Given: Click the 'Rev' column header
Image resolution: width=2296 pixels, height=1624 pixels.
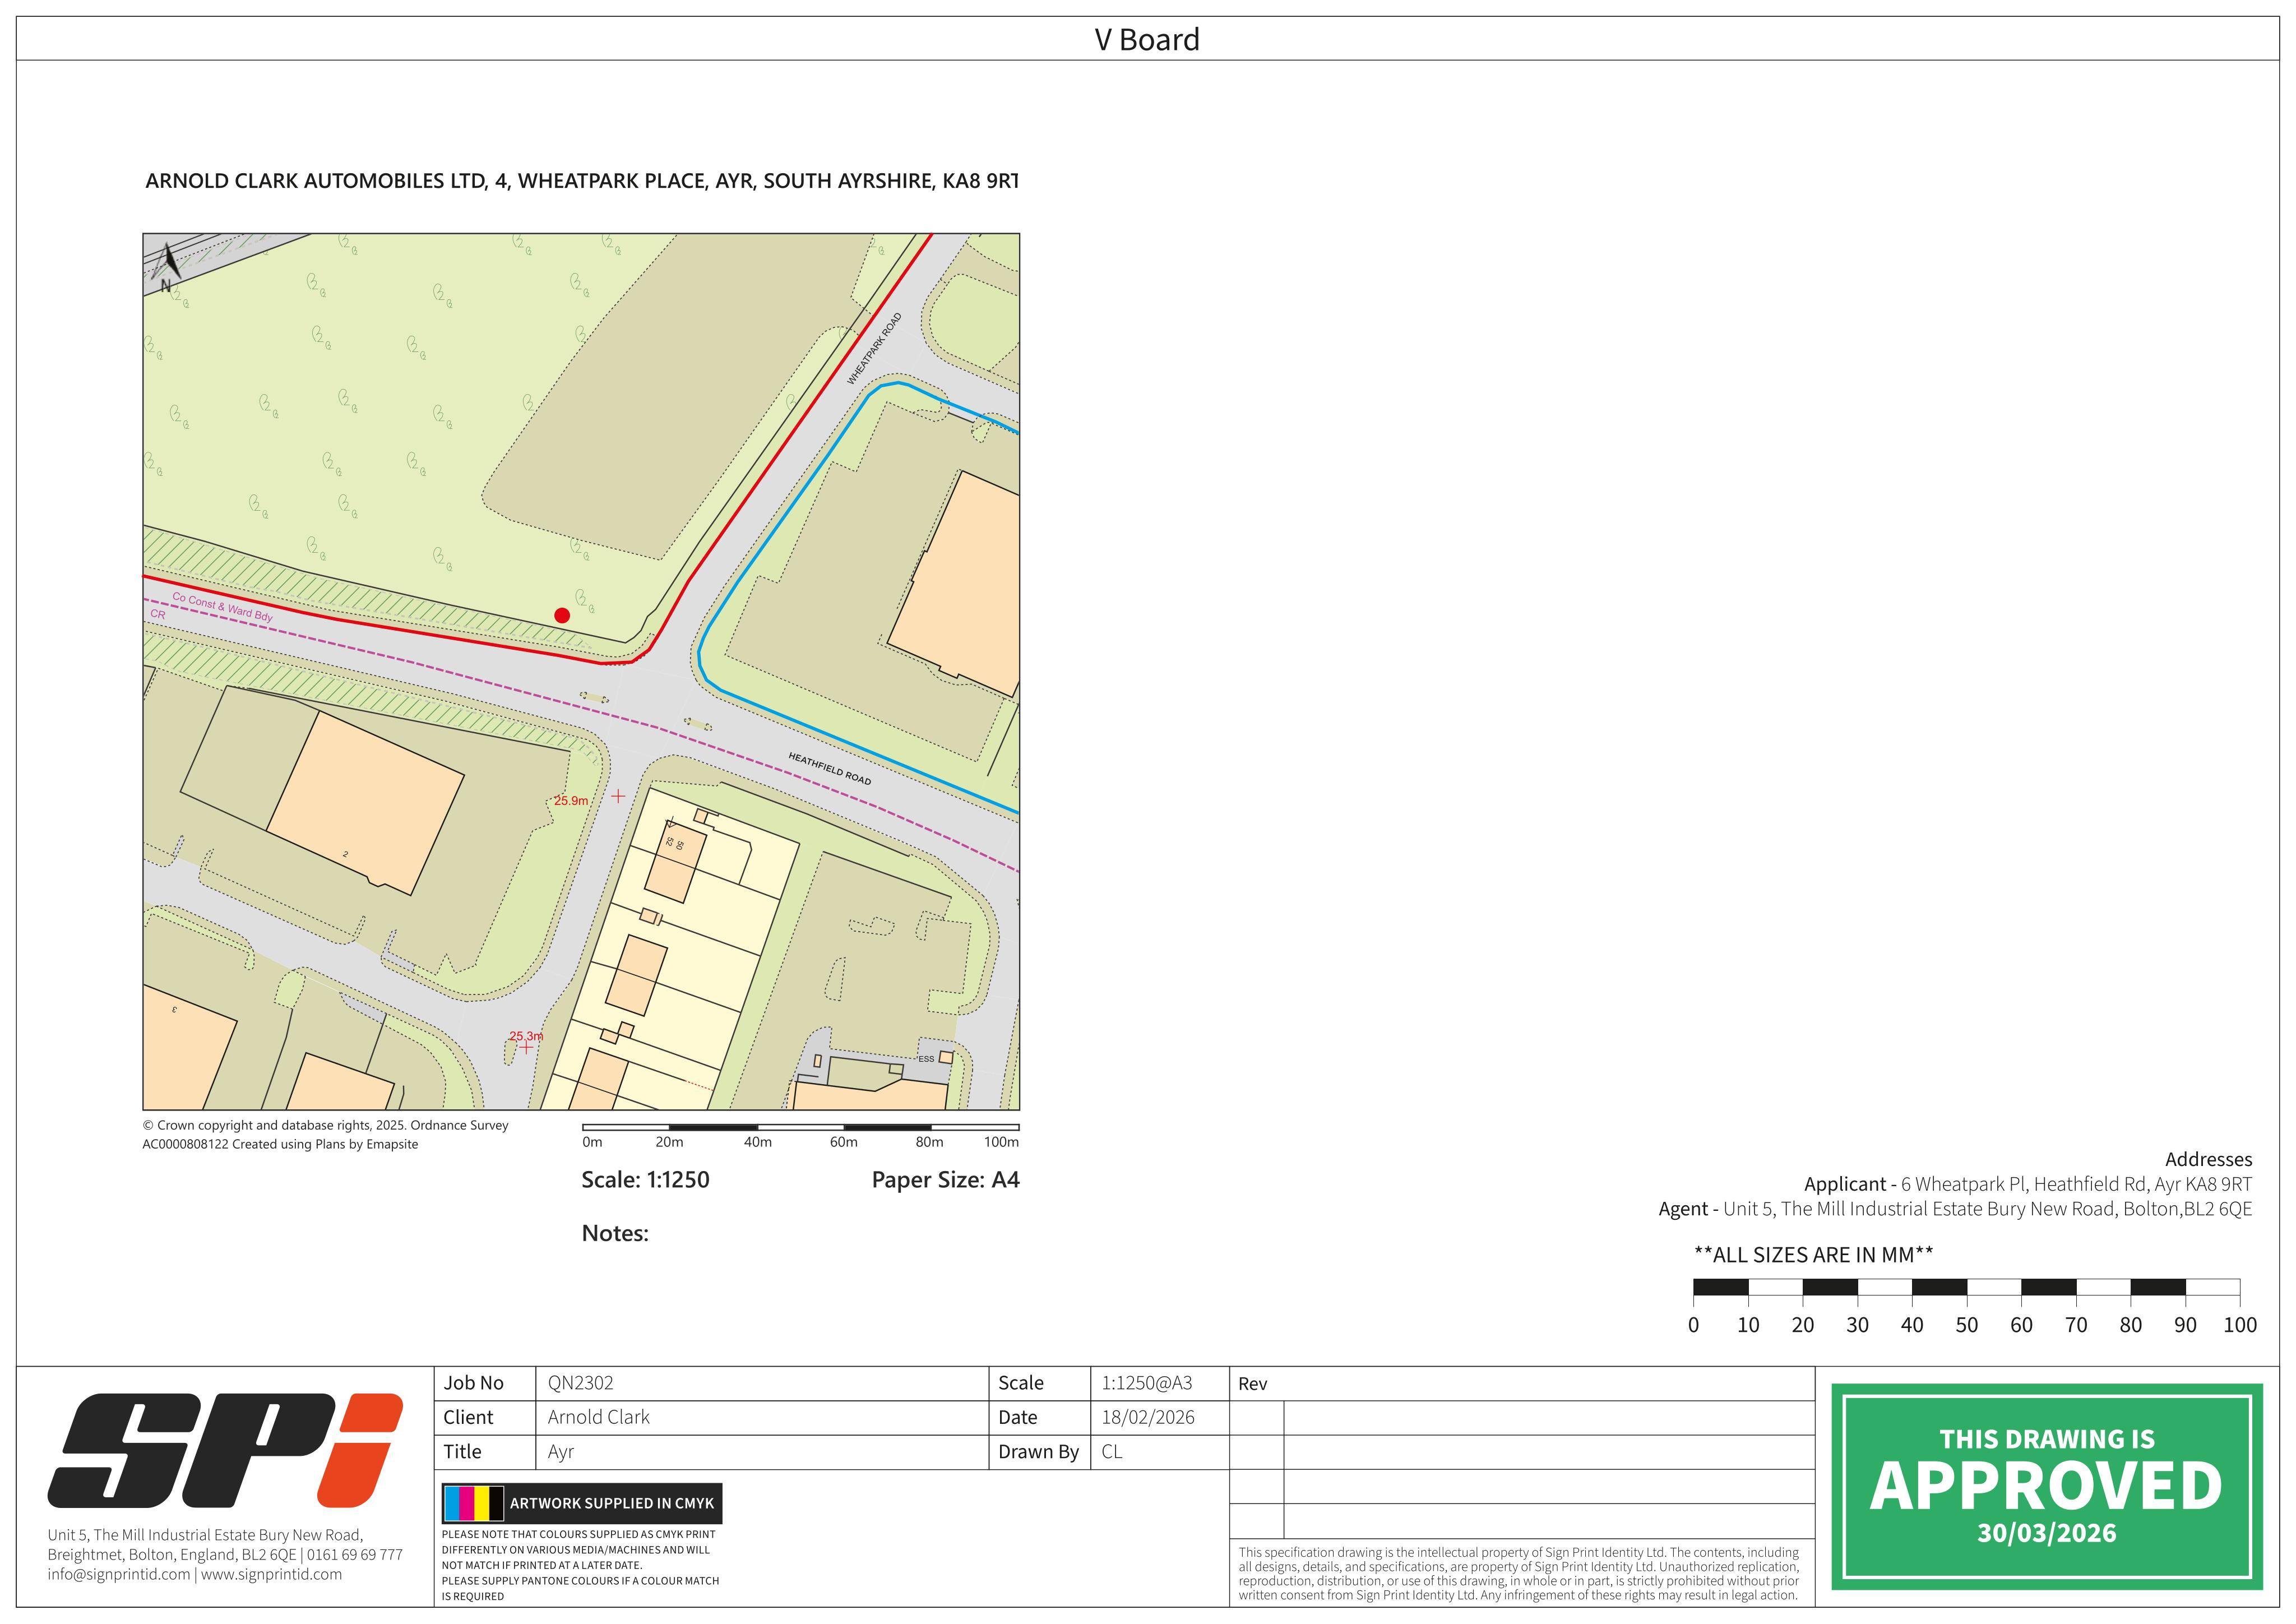Looking at the screenshot, I should 1252,1384.
